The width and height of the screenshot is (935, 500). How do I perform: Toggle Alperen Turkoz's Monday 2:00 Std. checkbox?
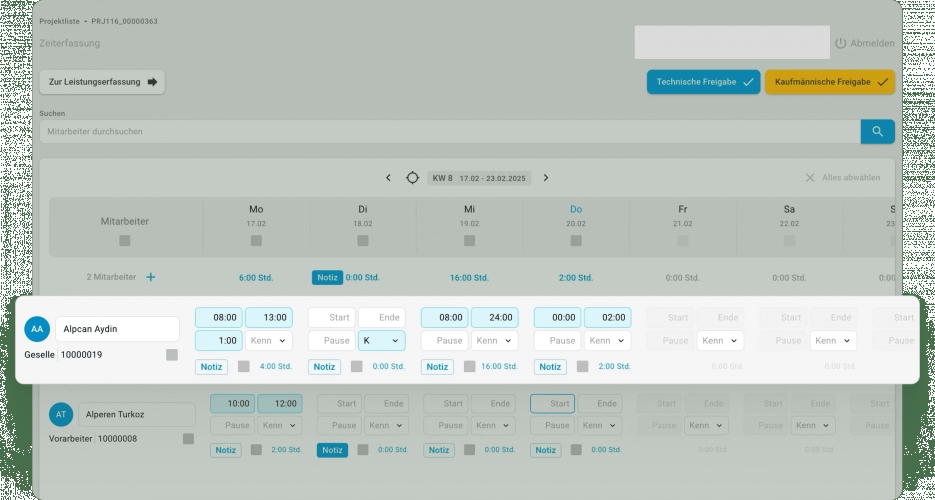pyautogui.click(x=256, y=450)
